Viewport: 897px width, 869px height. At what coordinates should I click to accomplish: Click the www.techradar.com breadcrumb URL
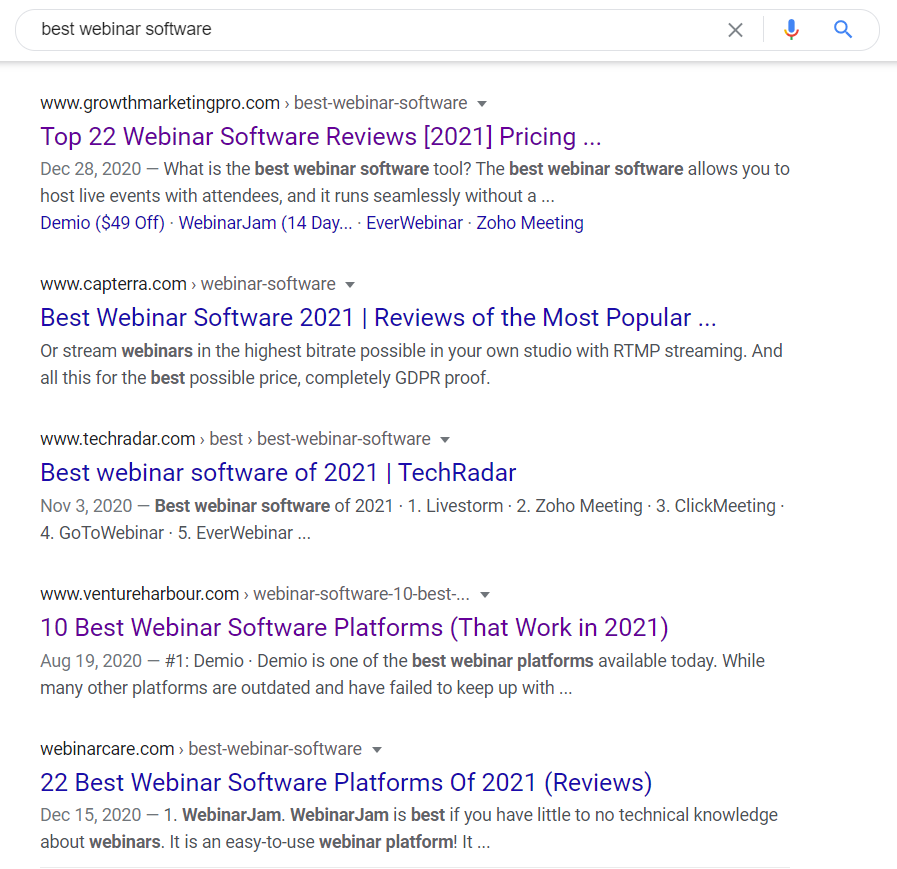click(117, 439)
